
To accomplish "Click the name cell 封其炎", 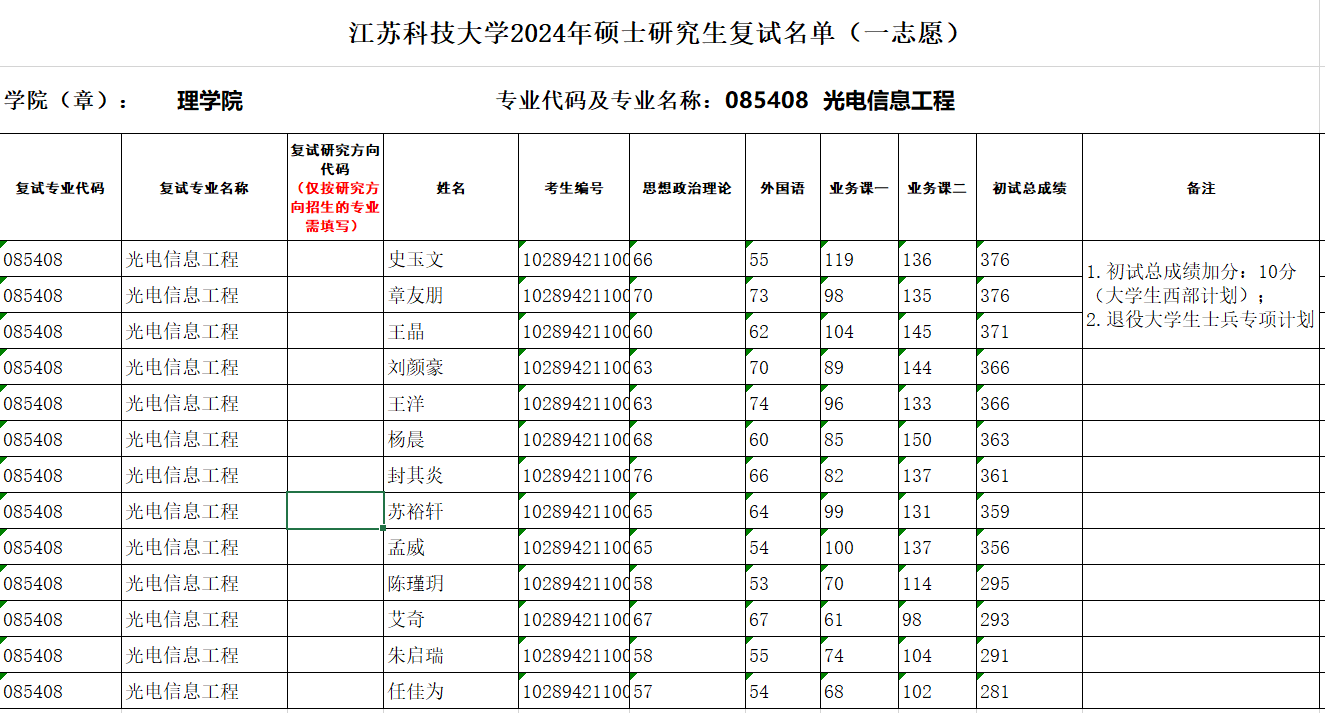I will (x=451, y=476).
